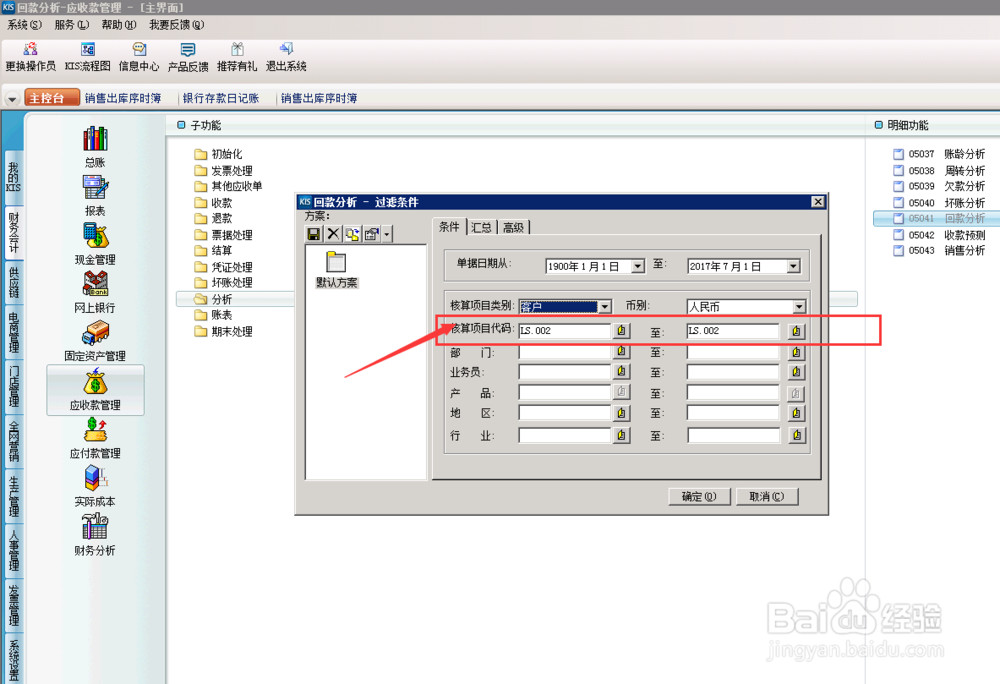
Task: Open the KIS流程图 flowchart toolbar icon
Action: pos(87,57)
